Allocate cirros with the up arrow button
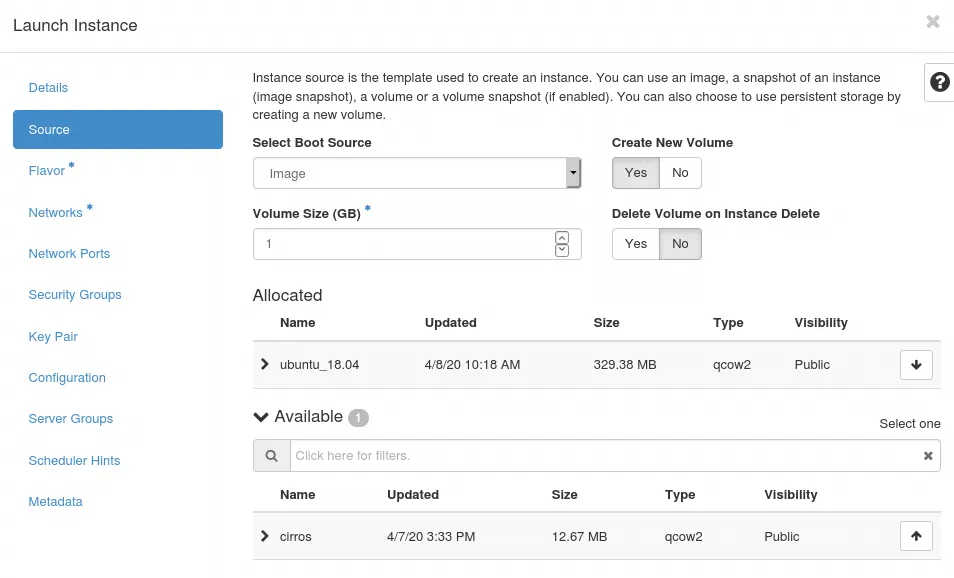 coord(916,536)
